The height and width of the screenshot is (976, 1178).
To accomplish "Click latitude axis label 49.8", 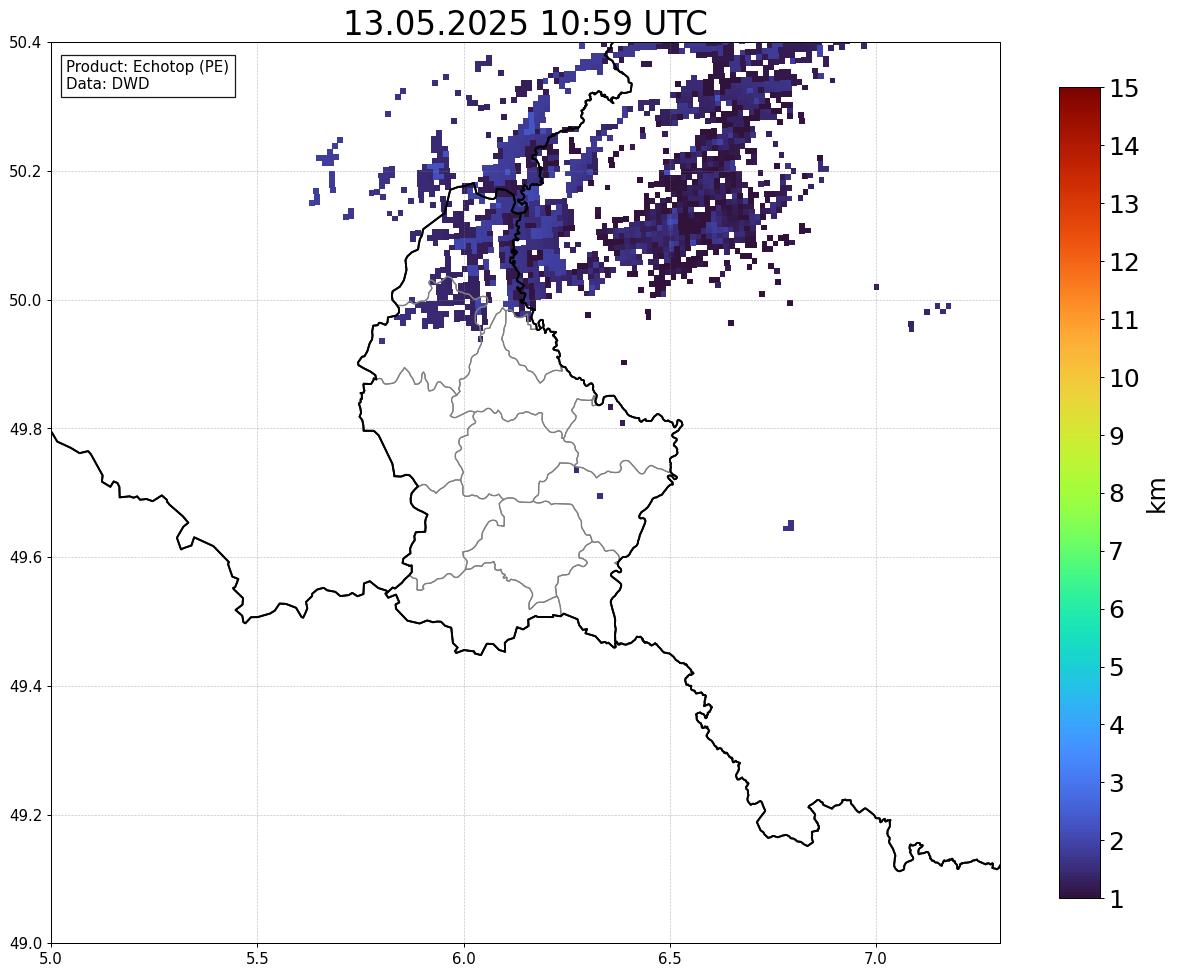I will (x=25, y=429).
